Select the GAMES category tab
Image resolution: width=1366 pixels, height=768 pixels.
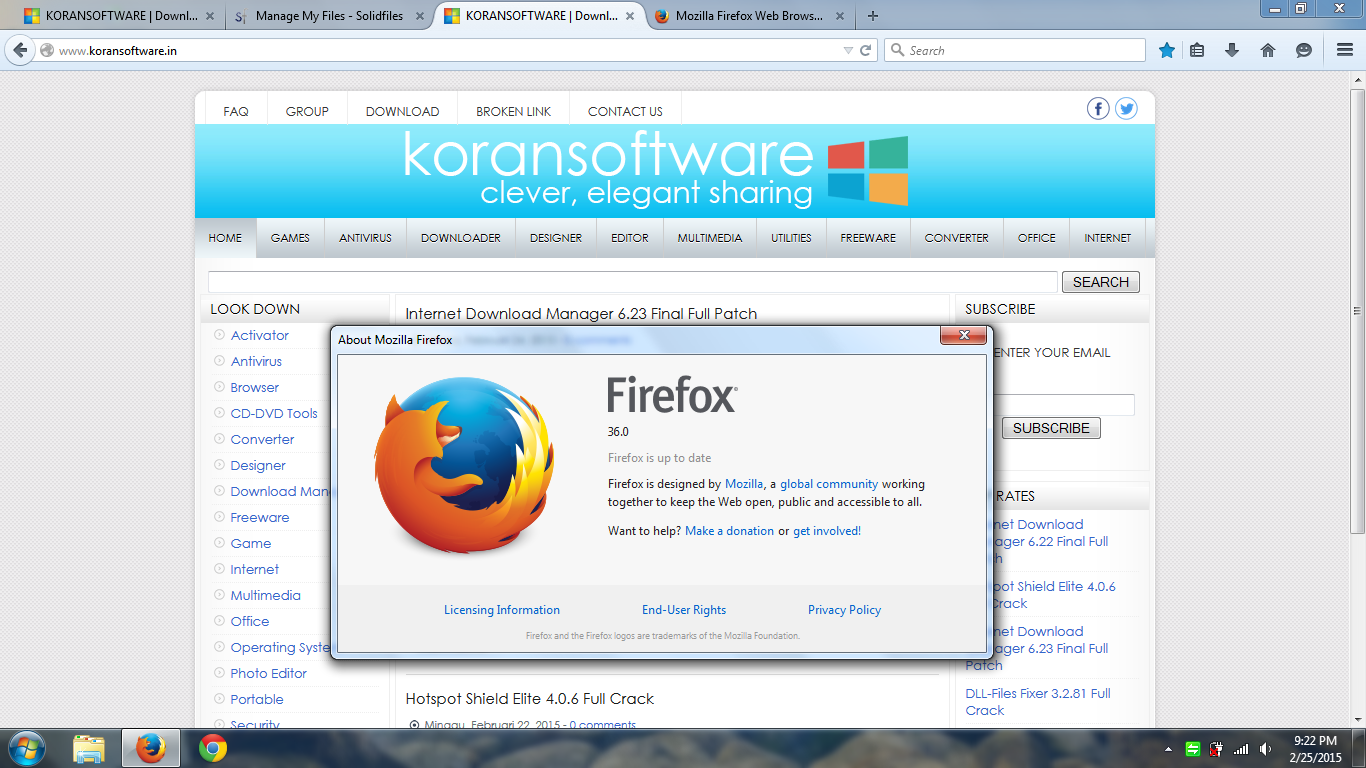point(290,238)
